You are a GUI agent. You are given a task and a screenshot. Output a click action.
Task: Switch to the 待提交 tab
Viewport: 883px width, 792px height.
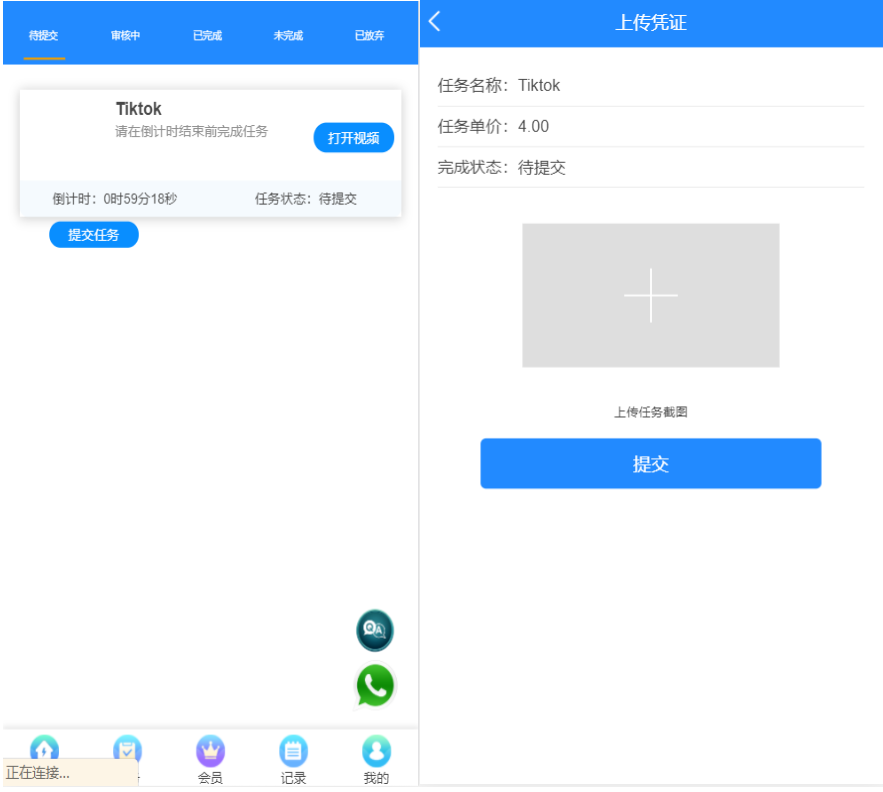pos(44,36)
